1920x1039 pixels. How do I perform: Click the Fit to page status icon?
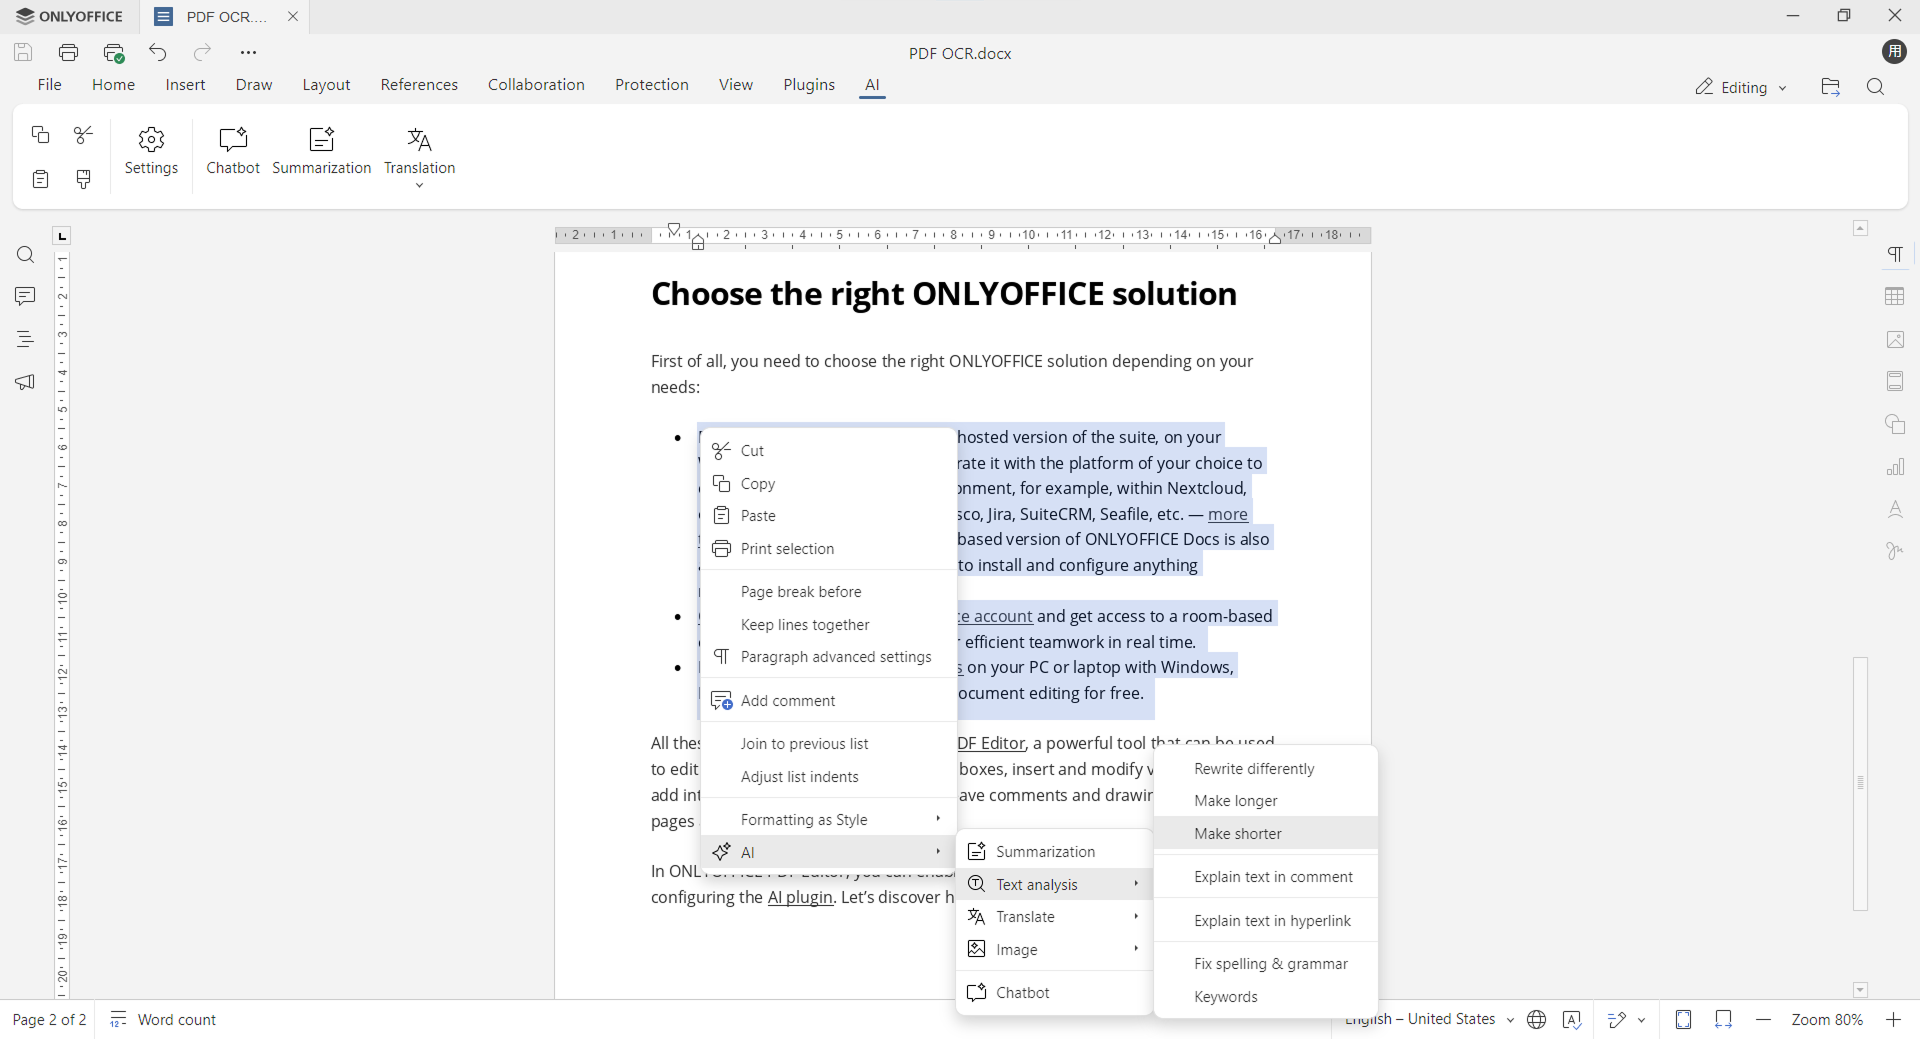1683,1019
